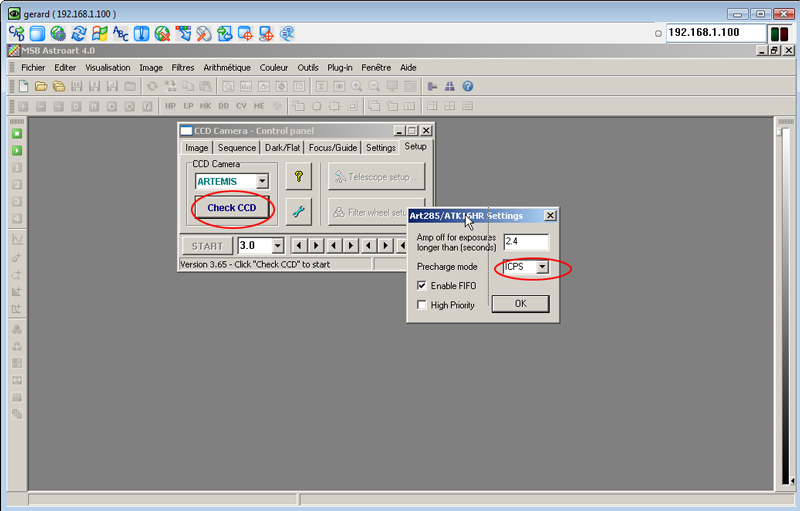Toggle the Enable FIFO checkbox
Viewport: 800px width, 511px height.
pos(421,286)
